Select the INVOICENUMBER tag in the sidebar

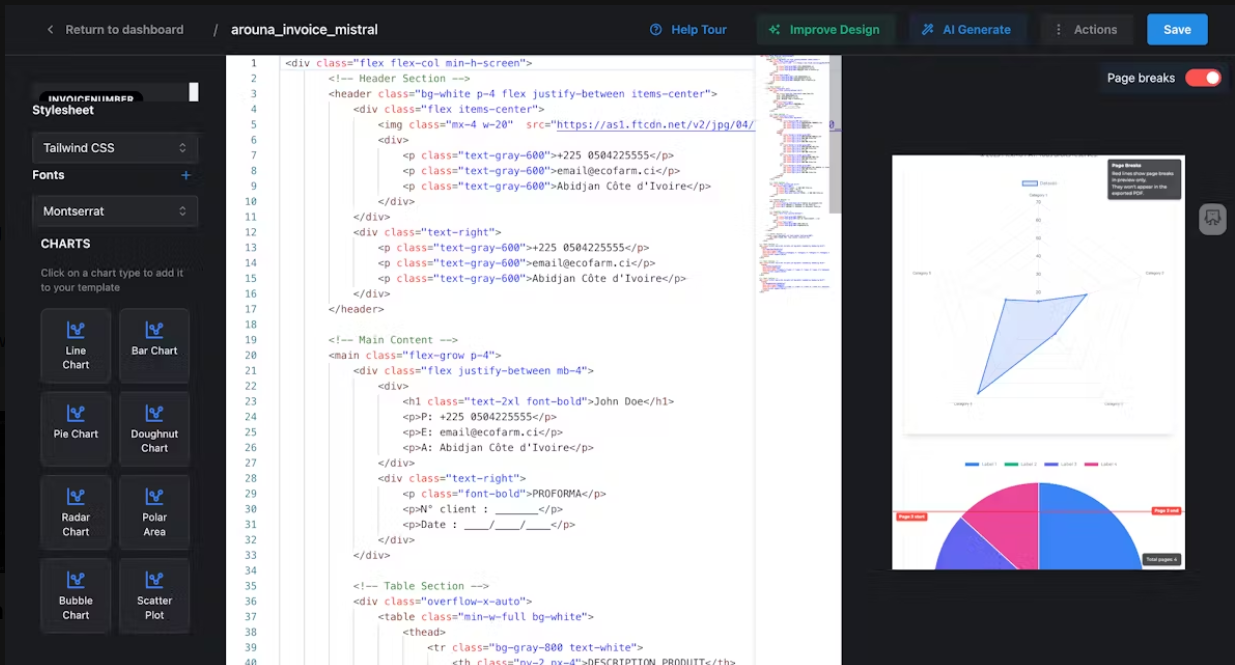(x=90, y=98)
